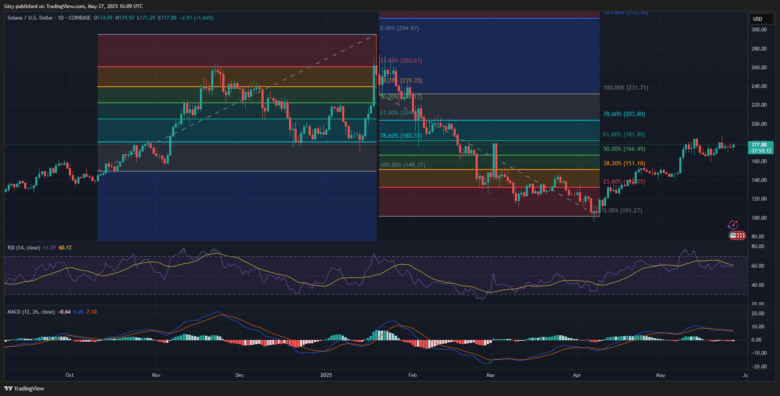Click the RSI value 60.12 in legend
Viewport: 780px width, 396px height.
65,247
